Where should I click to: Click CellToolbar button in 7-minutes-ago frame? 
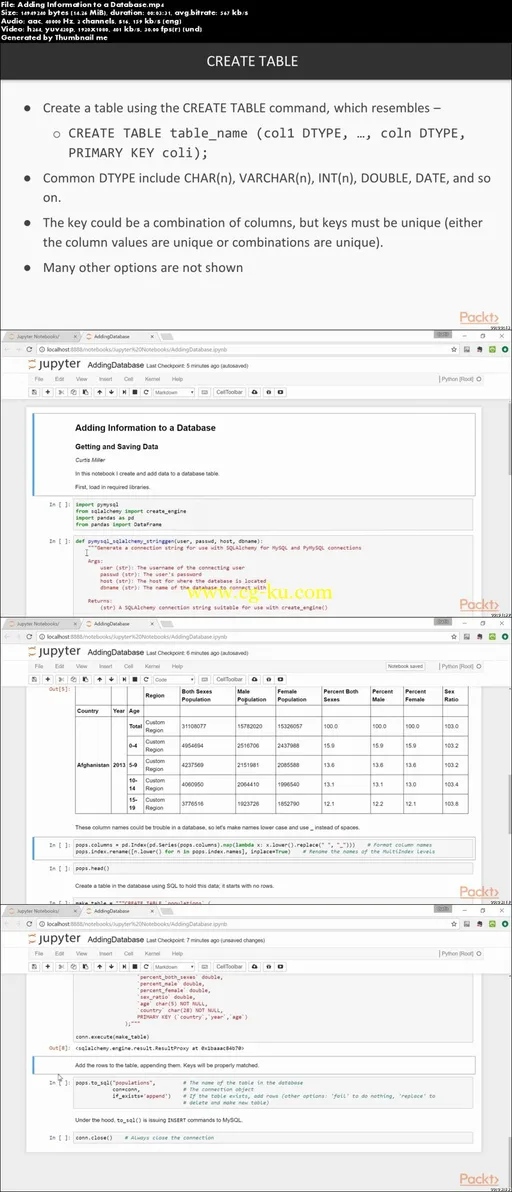click(229, 965)
